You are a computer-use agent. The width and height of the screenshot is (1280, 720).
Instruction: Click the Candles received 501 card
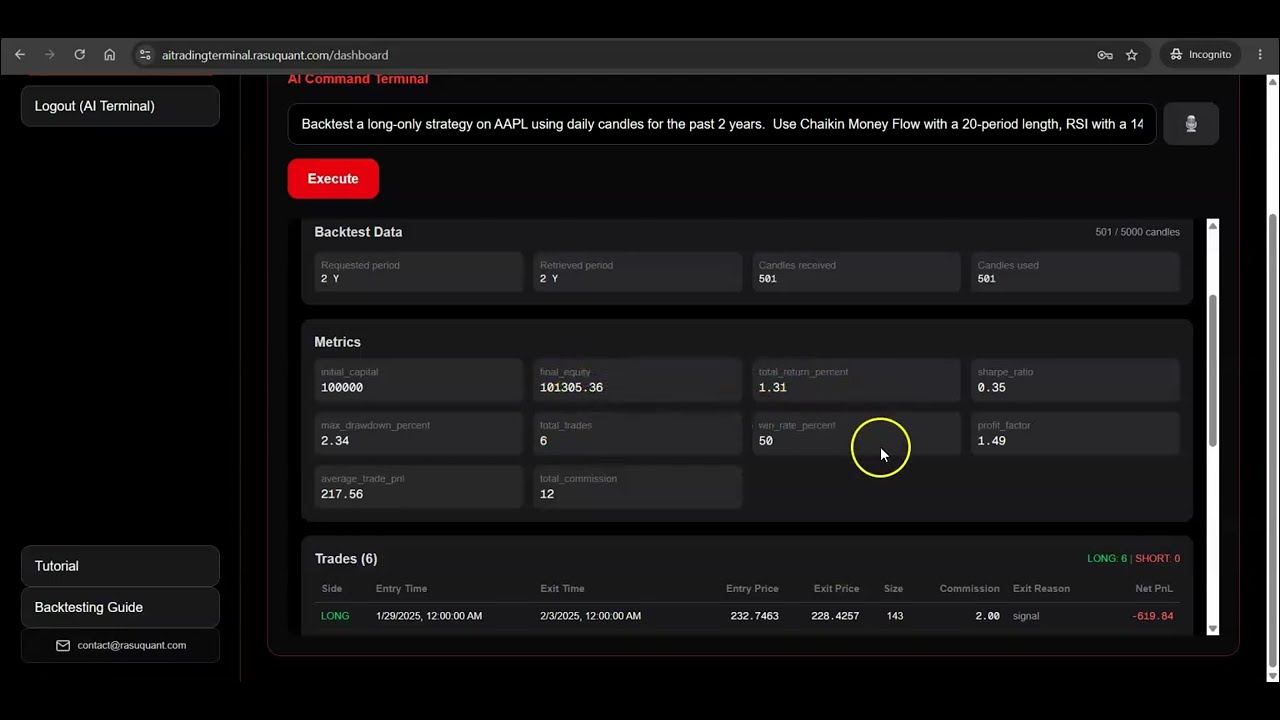[857, 272]
